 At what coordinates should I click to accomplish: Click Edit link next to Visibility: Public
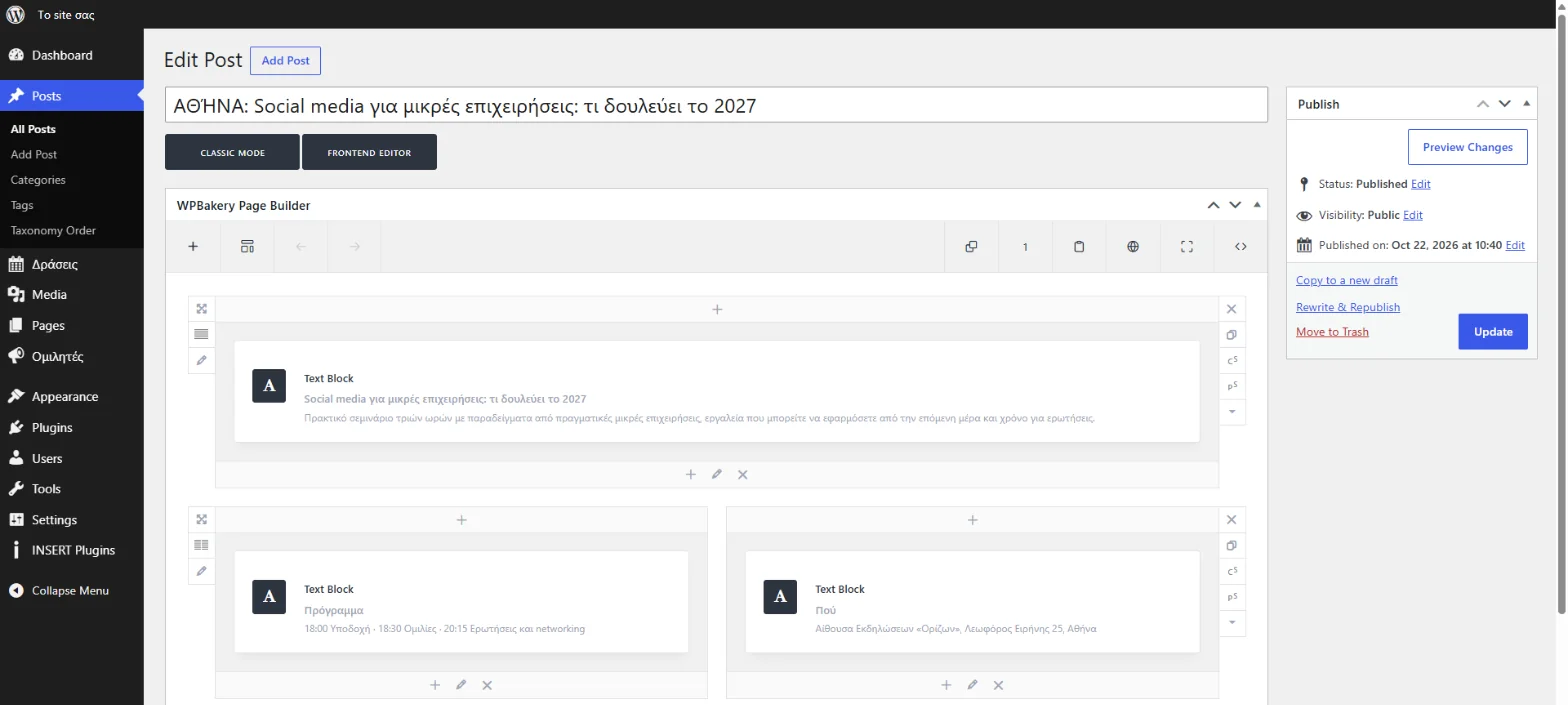[x=1412, y=215]
